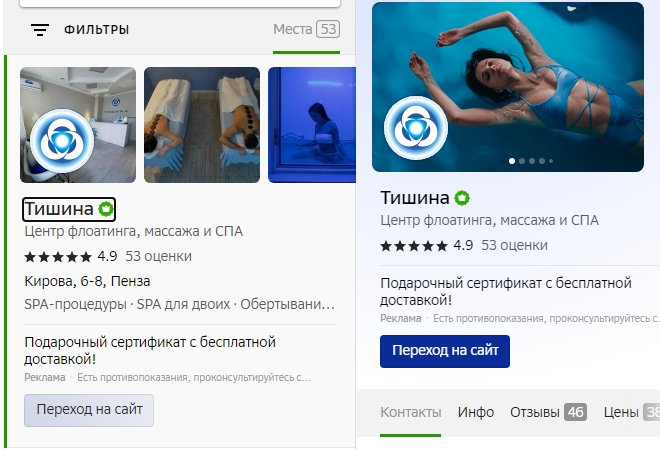Viewport: 660px width, 450px height.
Task: Click the star rating in the listing
Action: 58,257
